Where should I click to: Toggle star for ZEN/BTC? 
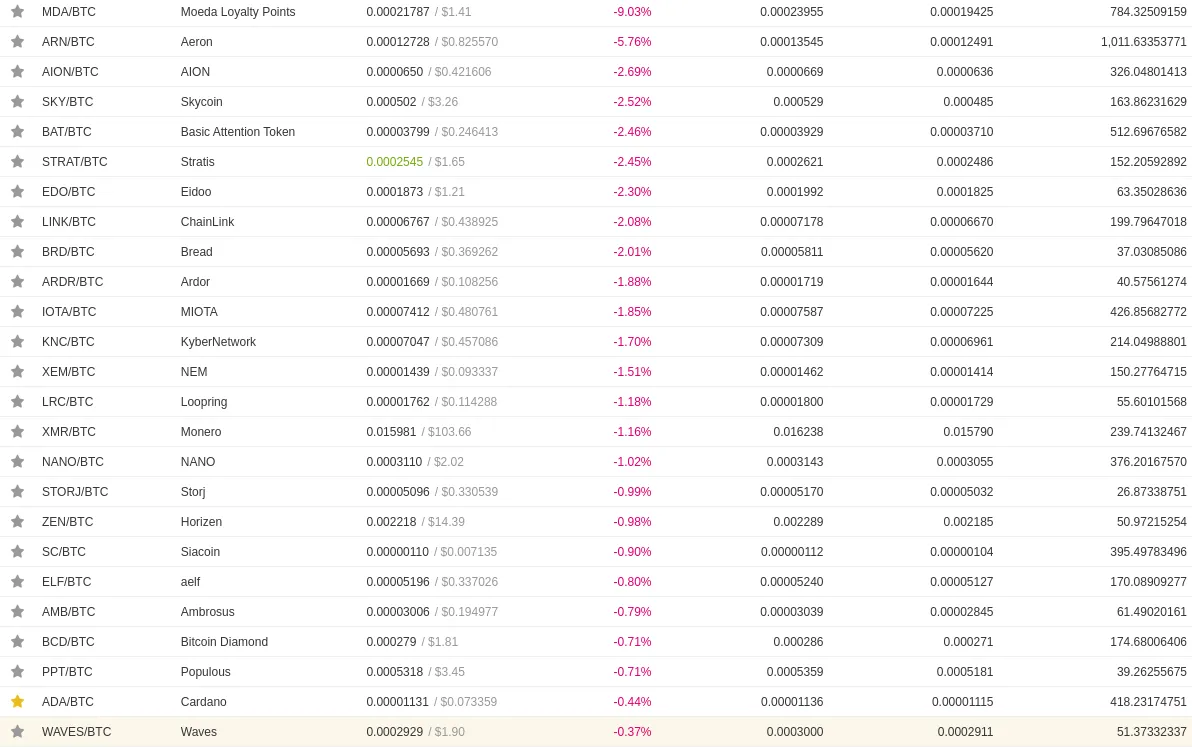pyautogui.click(x=17, y=521)
